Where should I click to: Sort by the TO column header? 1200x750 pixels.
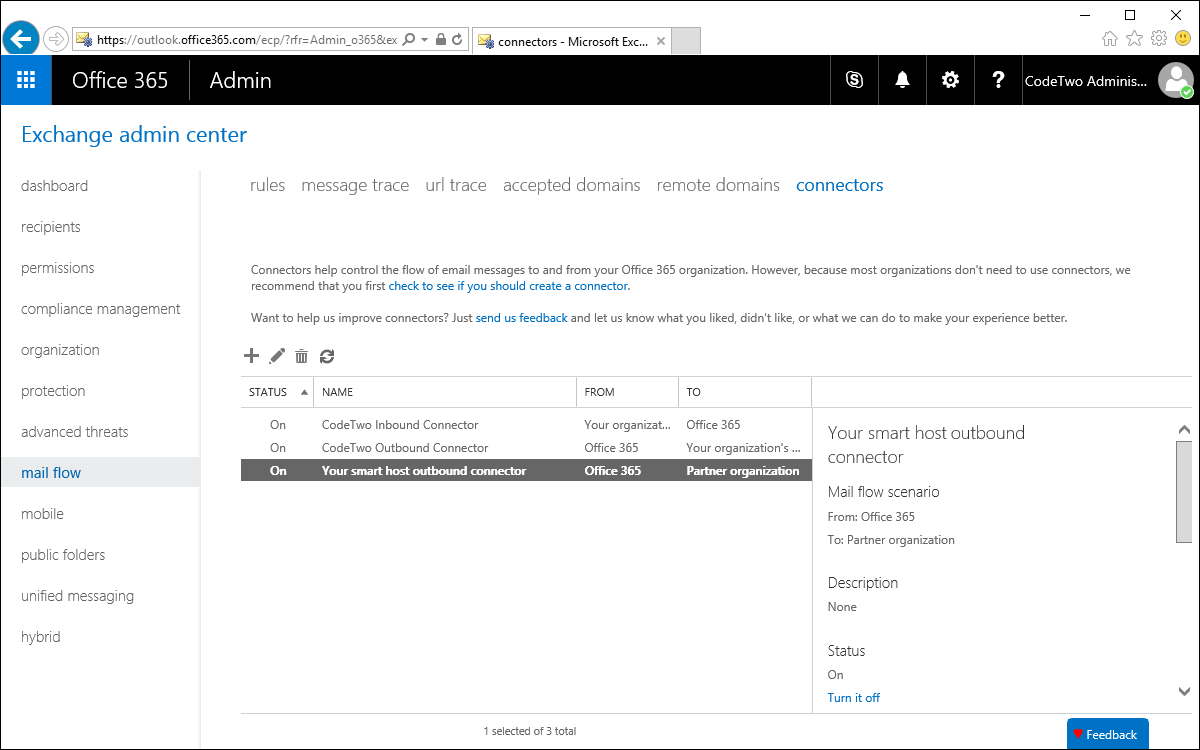pyautogui.click(x=745, y=392)
